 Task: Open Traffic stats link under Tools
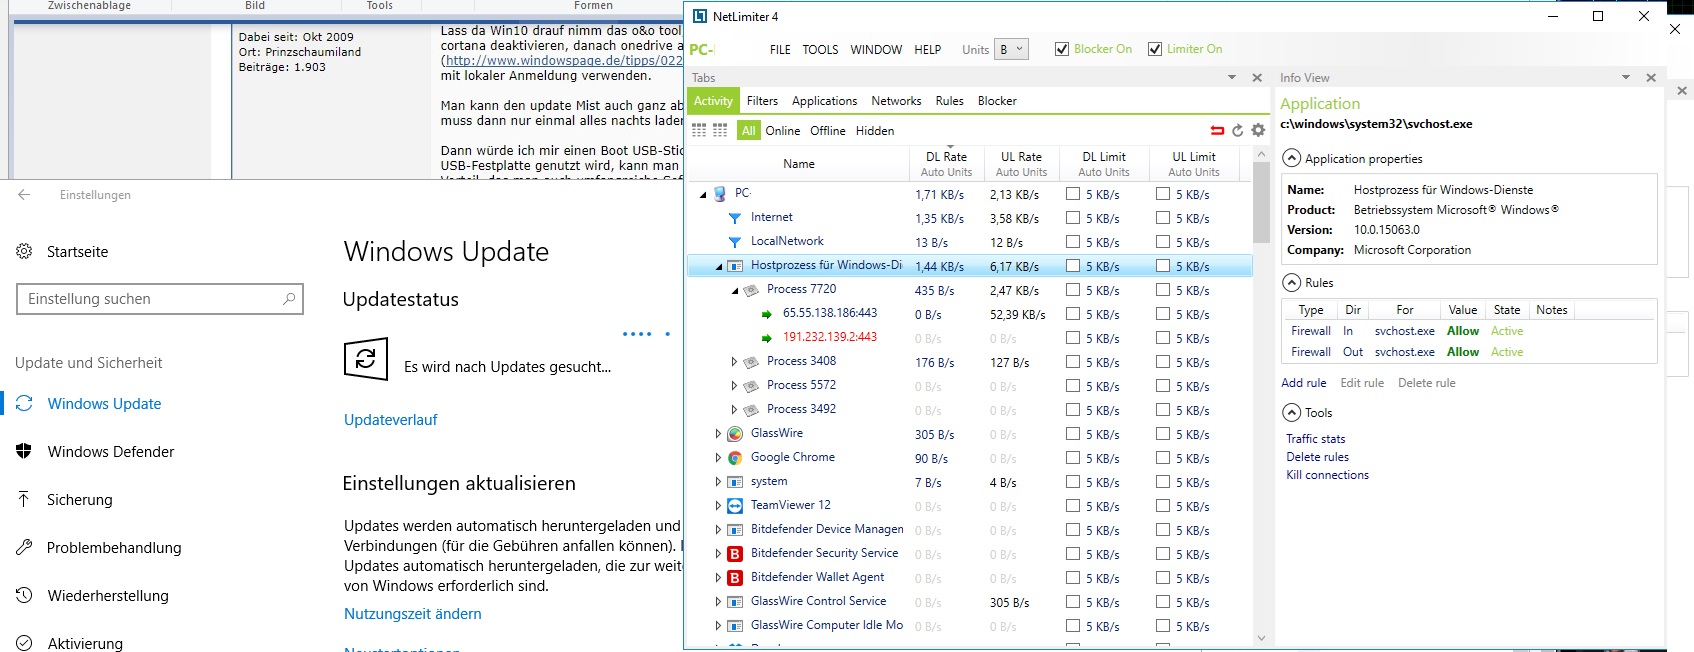[1315, 439]
